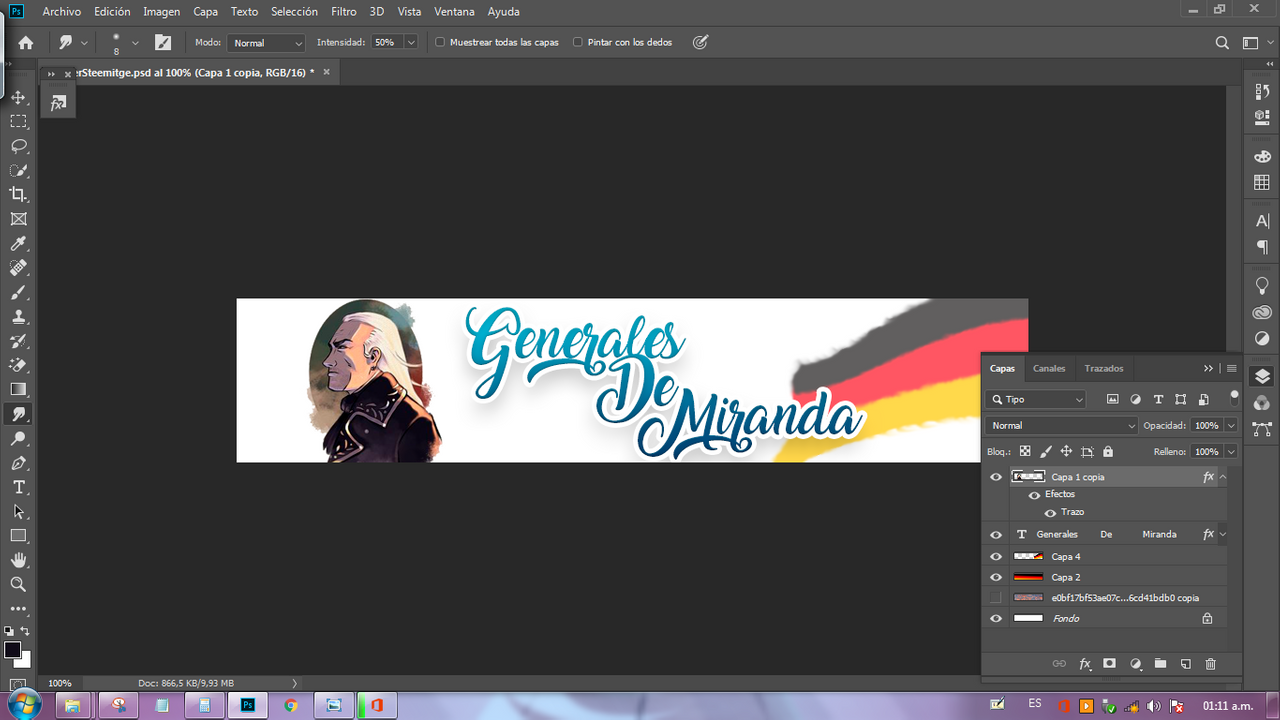This screenshot has width=1280, height=720.
Task: Select the Path Selection tool
Action: coord(18,511)
